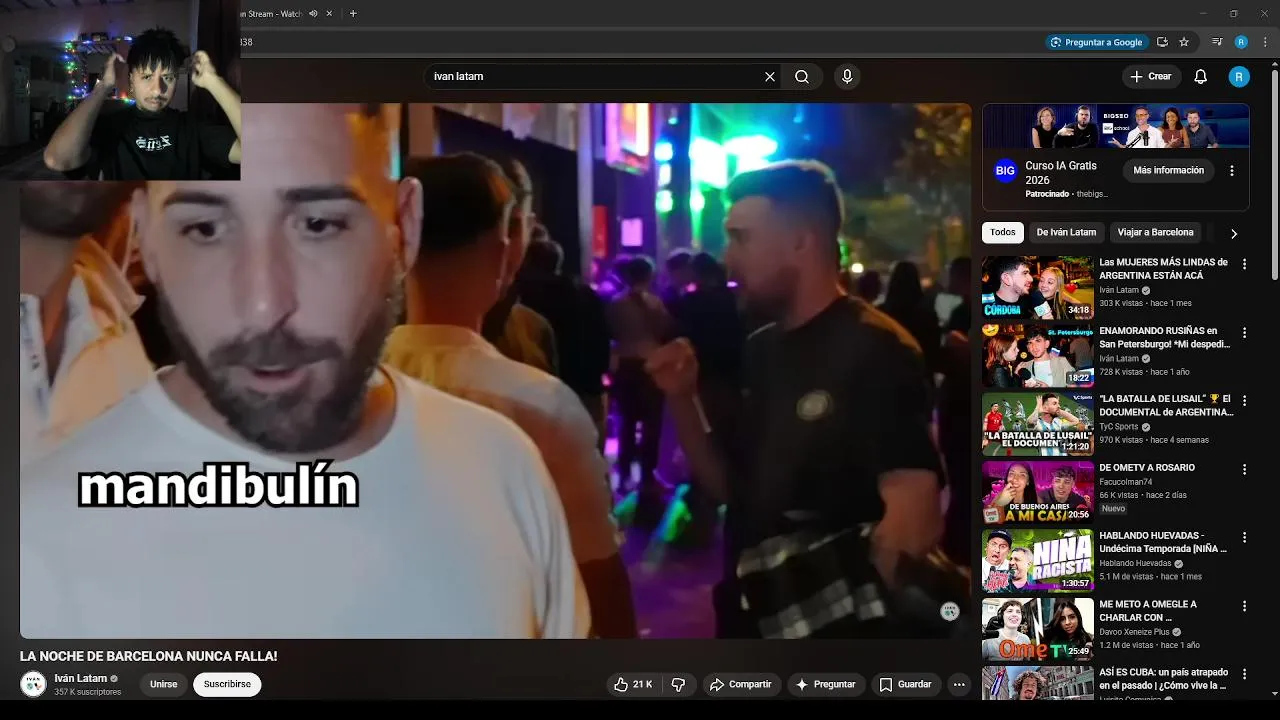1280x720 pixels.
Task: Click the Preguntar a Google chip
Action: tap(1096, 42)
